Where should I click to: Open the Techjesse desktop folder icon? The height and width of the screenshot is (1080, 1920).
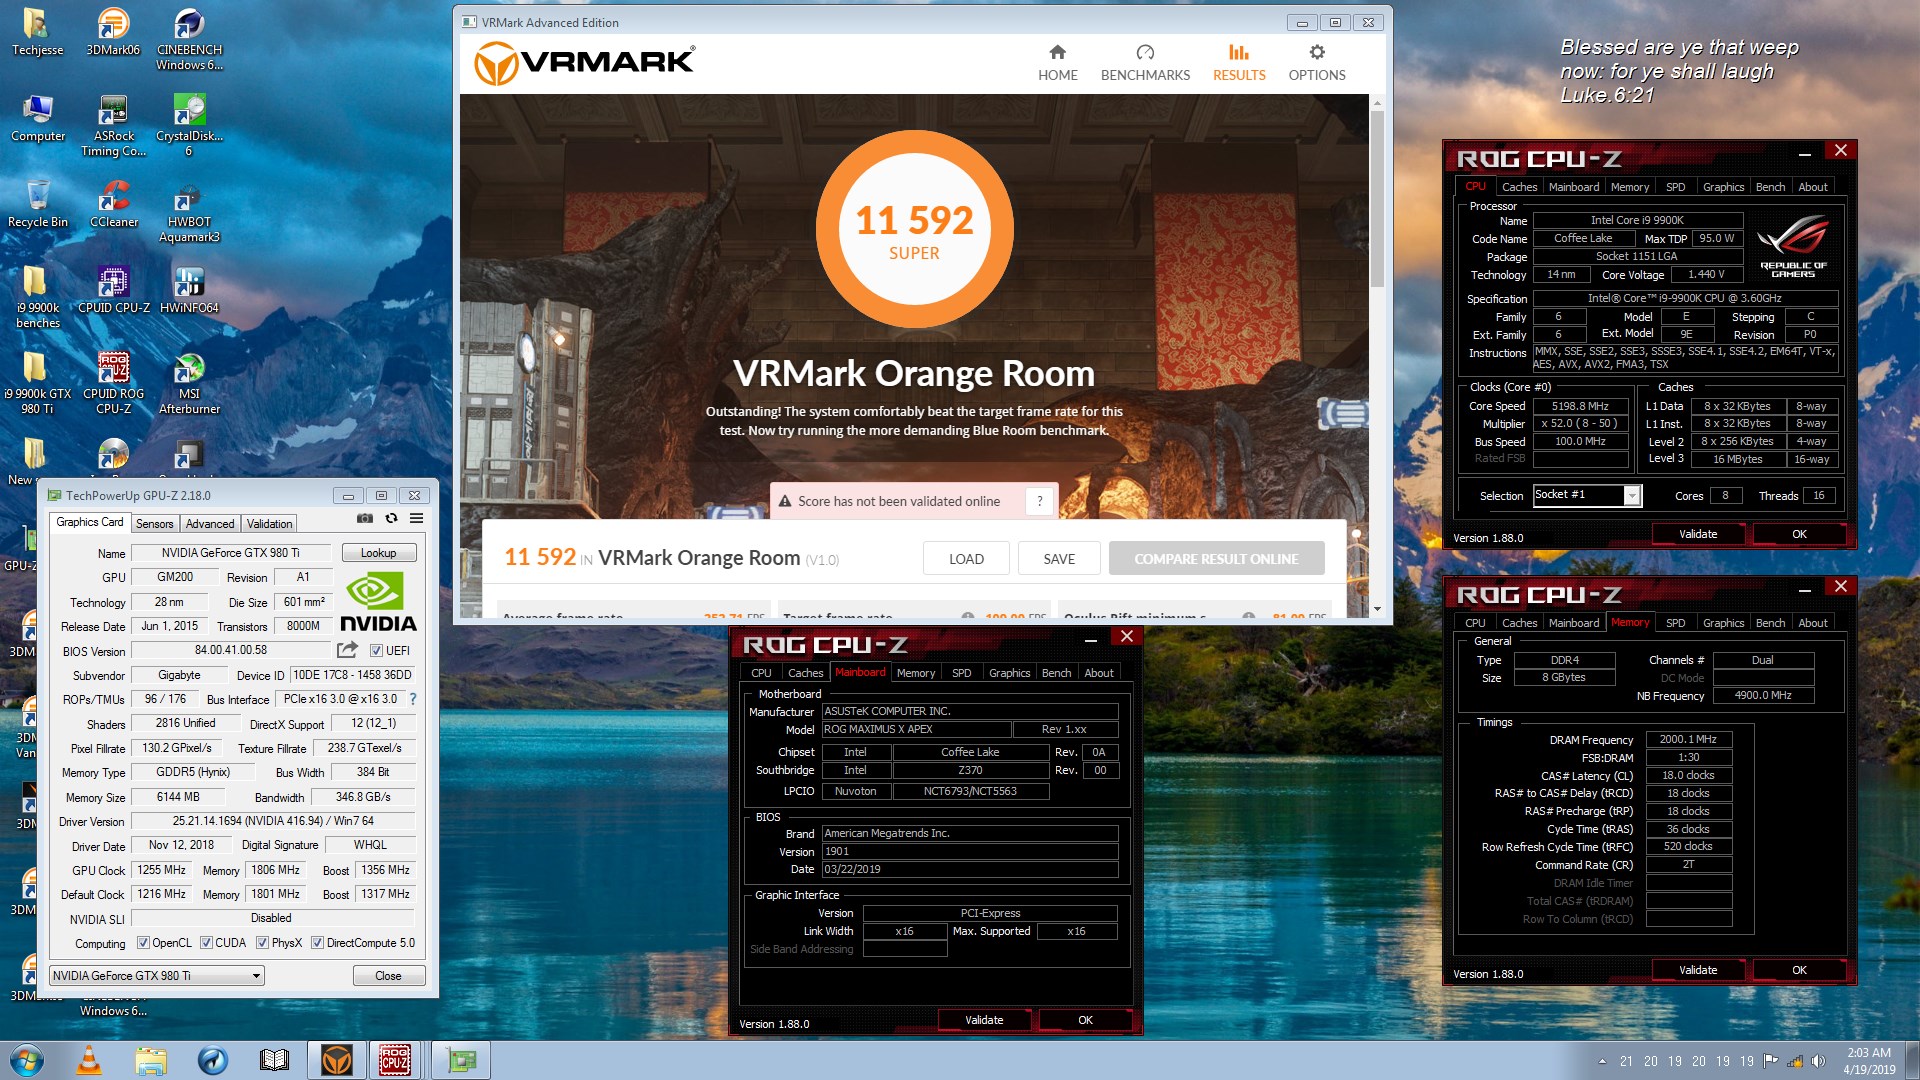pyautogui.click(x=37, y=33)
